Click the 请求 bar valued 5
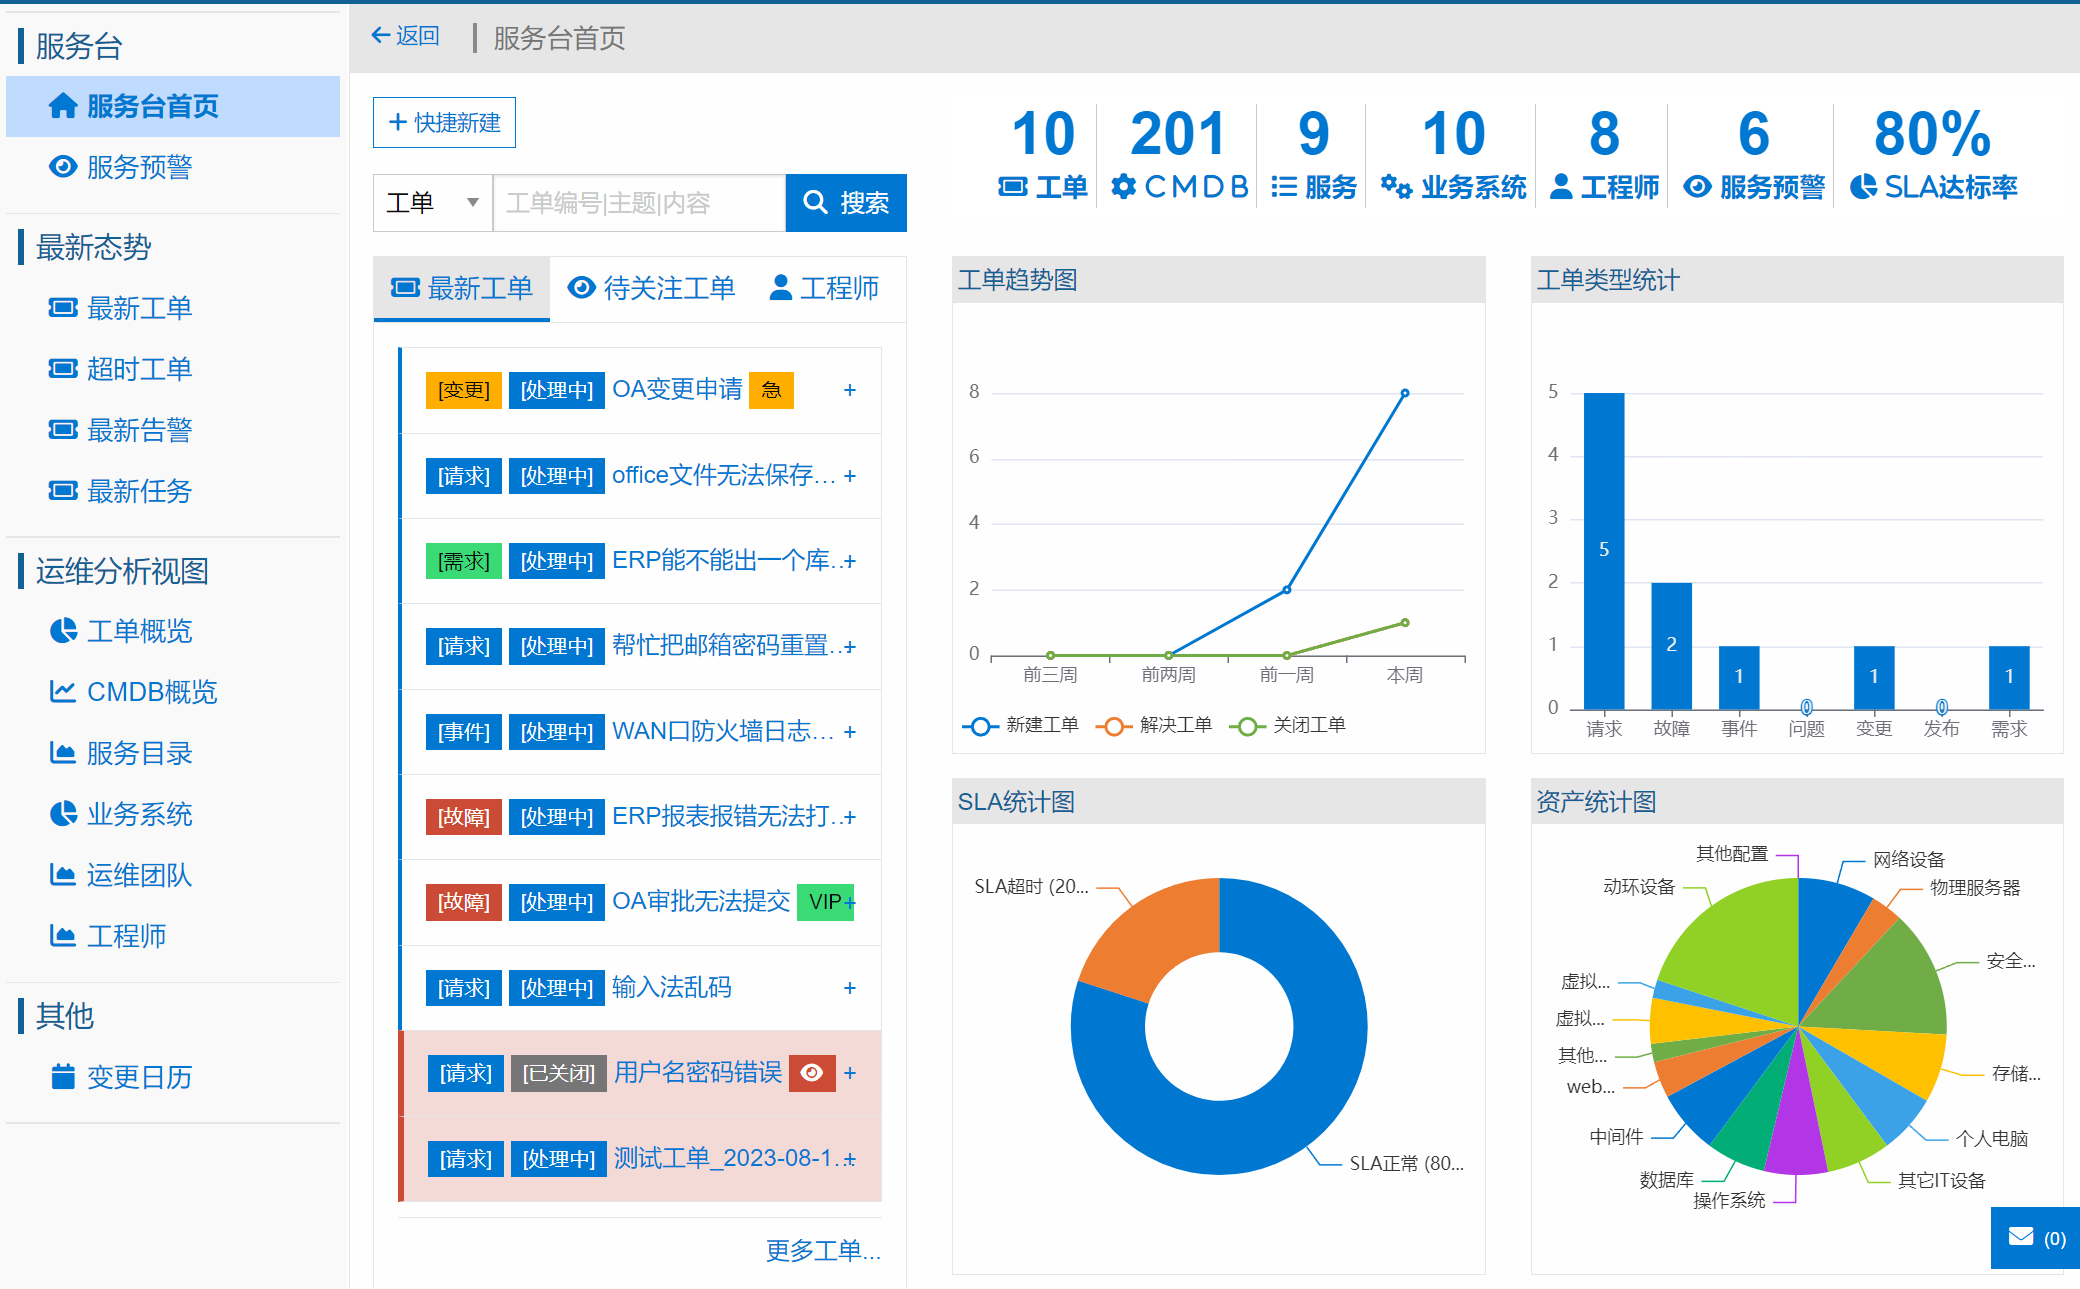This screenshot has width=2080, height=1289. (1604, 551)
